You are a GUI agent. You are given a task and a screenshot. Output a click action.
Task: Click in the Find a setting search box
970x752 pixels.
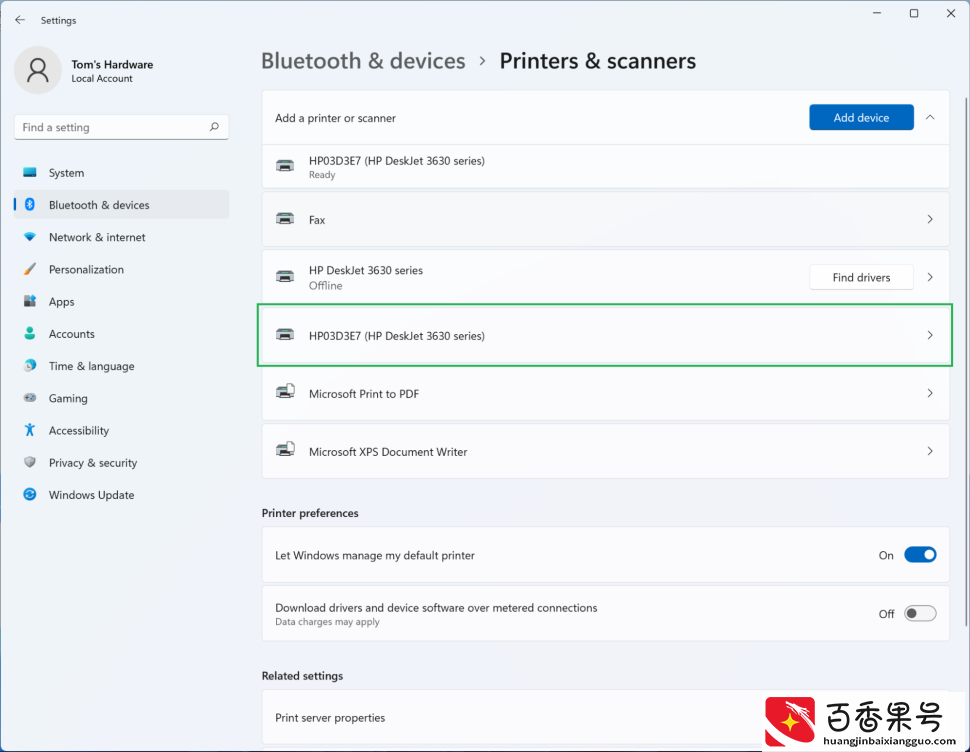(x=121, y=127)
